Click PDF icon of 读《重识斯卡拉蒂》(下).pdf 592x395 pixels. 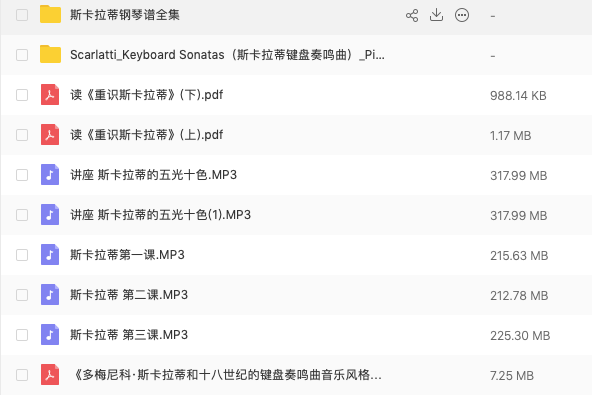[x=50, y=94]
